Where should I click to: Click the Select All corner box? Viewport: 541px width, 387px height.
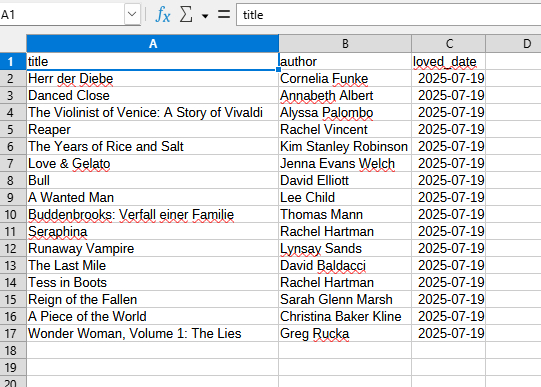tap(13, 43)
